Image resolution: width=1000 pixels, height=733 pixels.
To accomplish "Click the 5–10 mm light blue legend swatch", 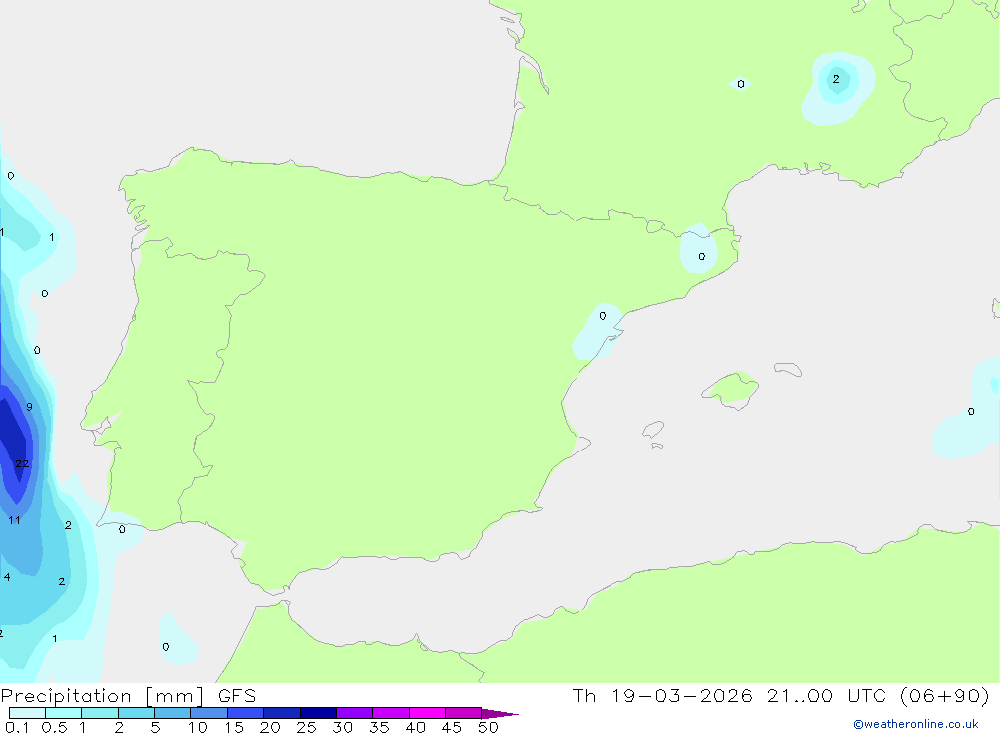I will [173, 713].
